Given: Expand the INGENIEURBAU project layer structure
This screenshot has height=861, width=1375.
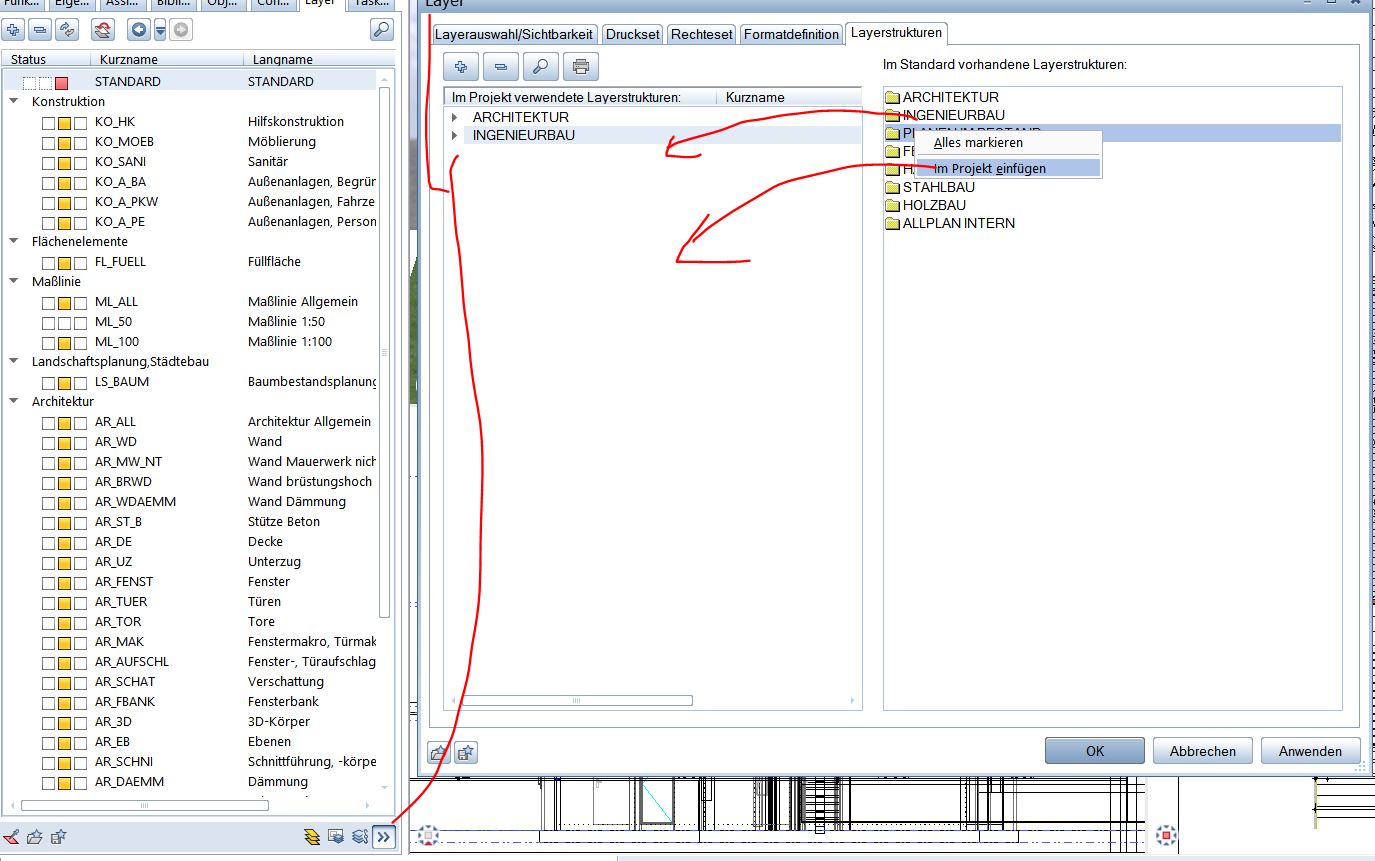Looking at the screenshot, I should pos(455,135).
